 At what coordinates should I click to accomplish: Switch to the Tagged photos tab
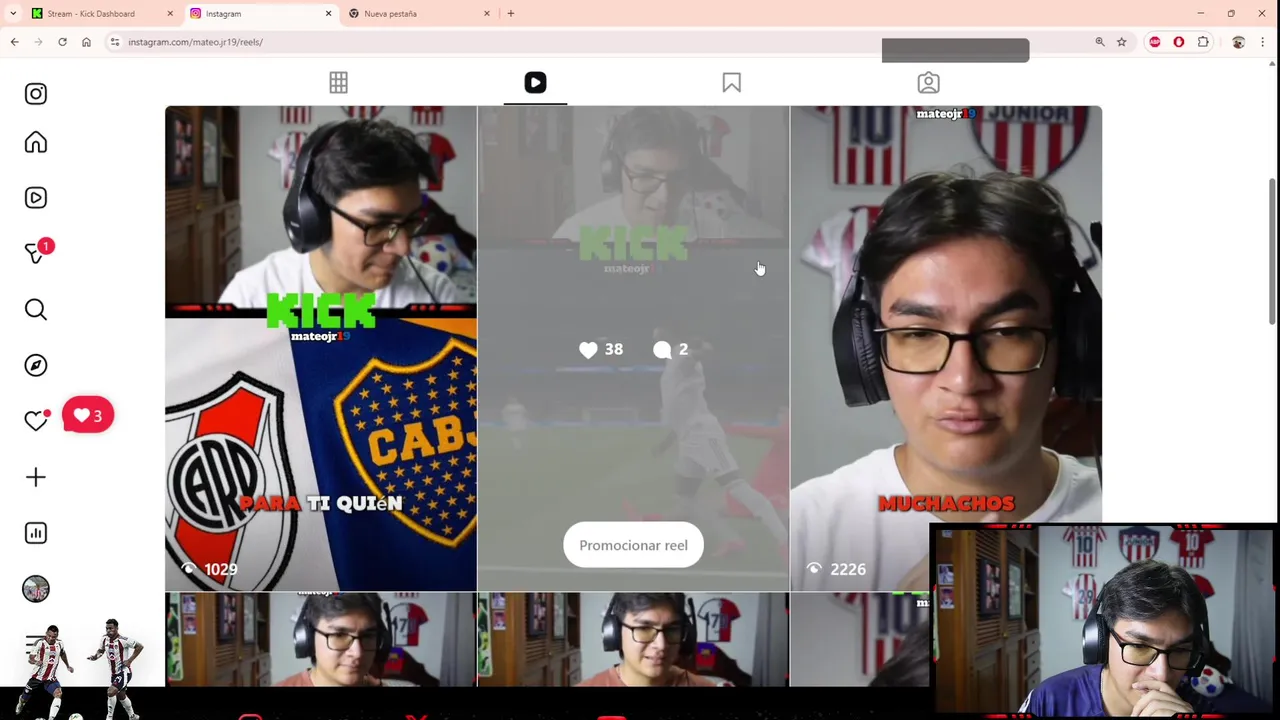pos(928,83)
